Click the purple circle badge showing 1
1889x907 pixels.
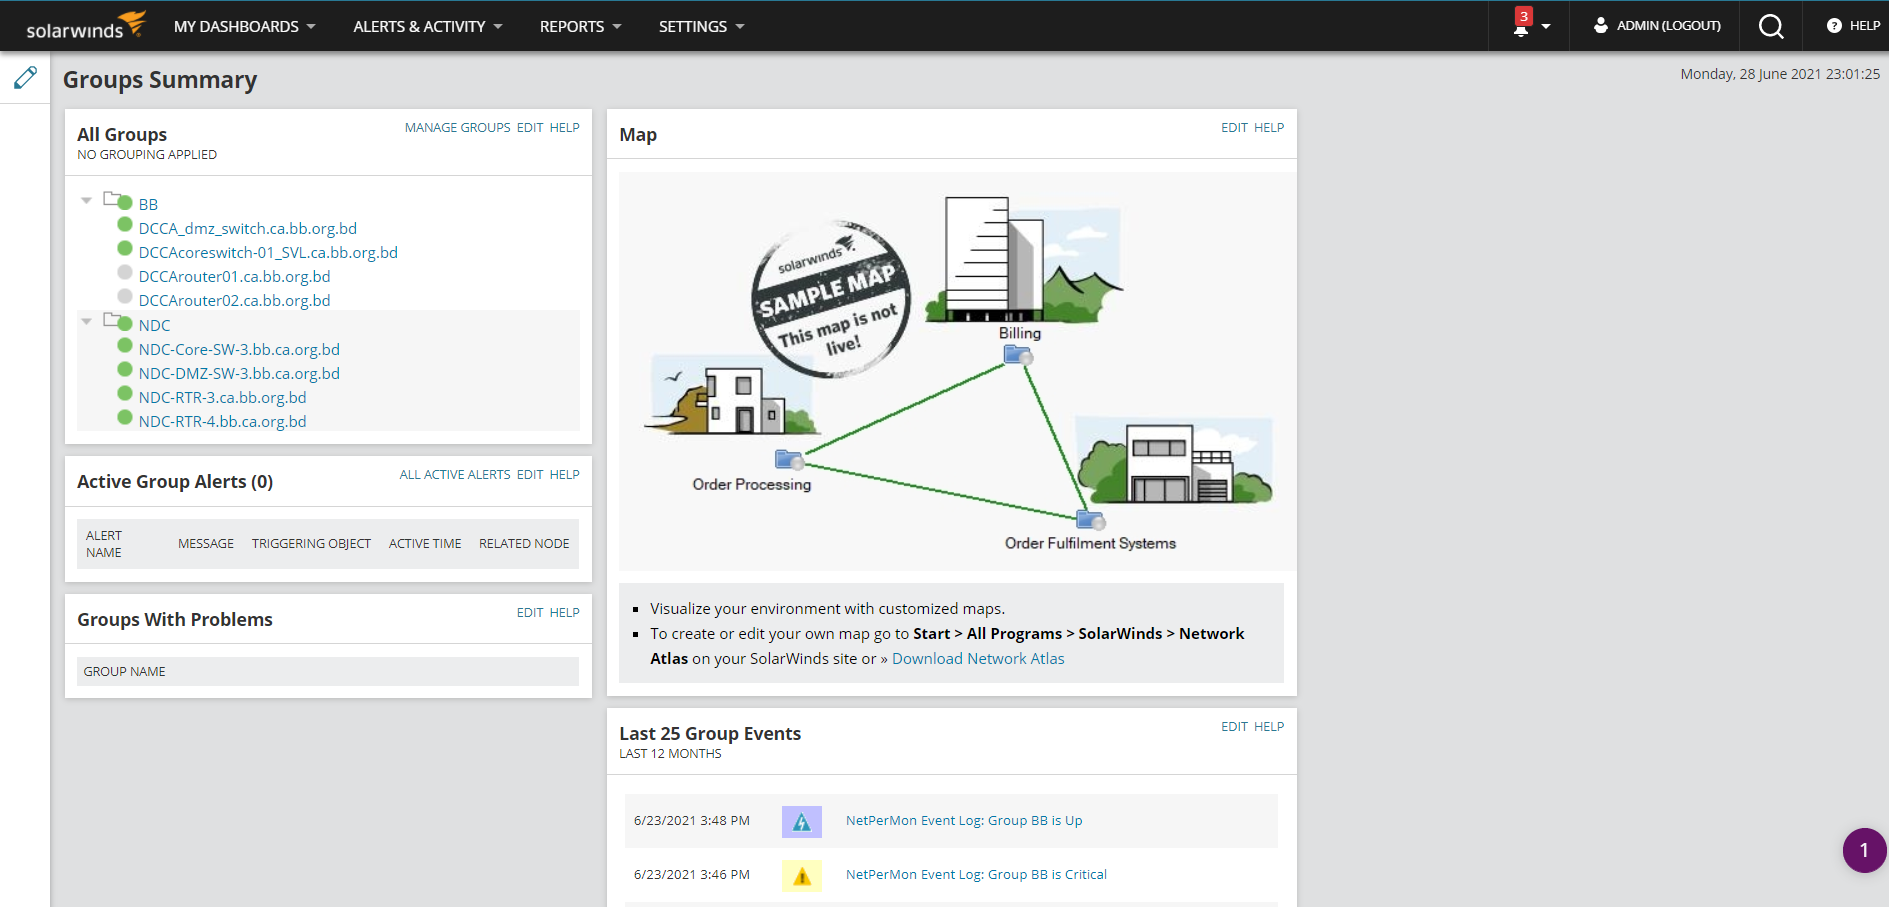click(x=1864, y=850)
